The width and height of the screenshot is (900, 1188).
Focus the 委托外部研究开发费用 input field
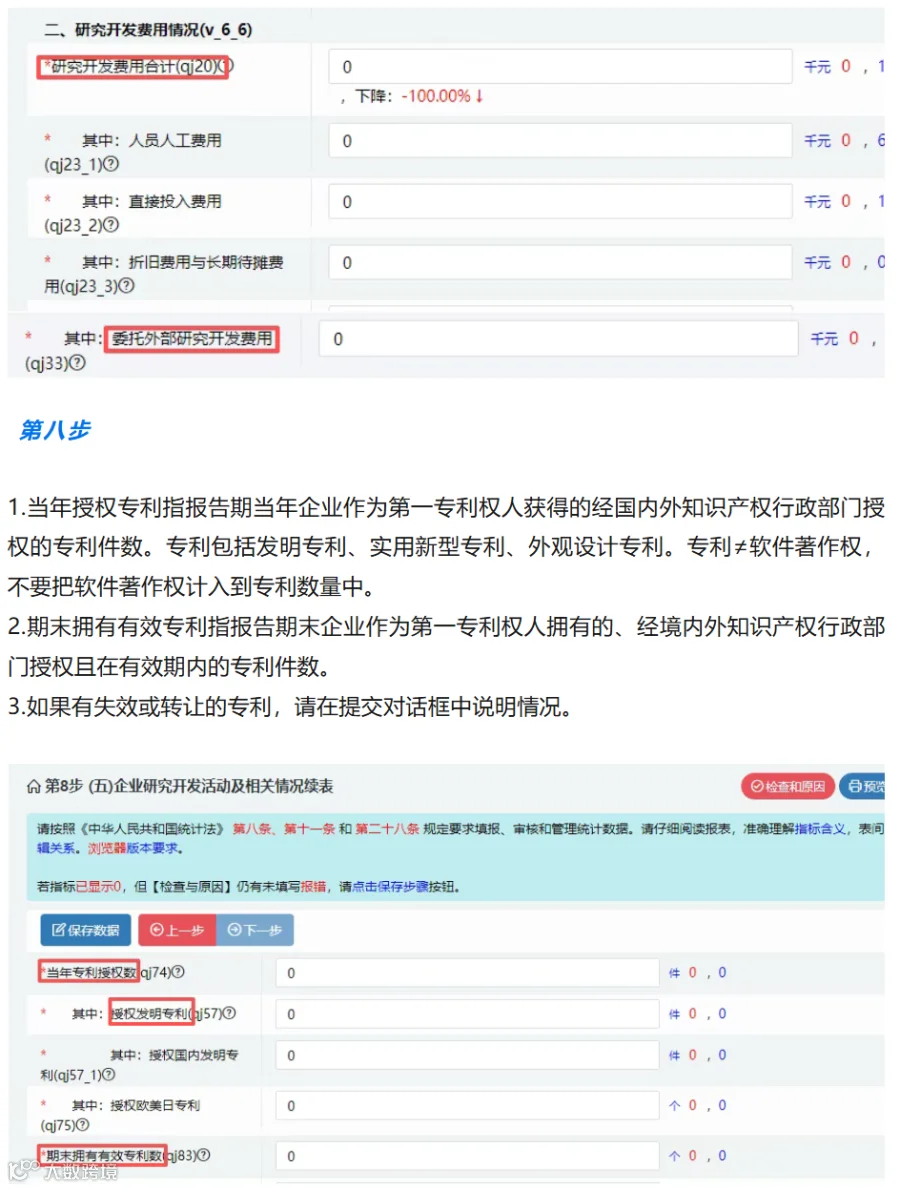[558, 339]
